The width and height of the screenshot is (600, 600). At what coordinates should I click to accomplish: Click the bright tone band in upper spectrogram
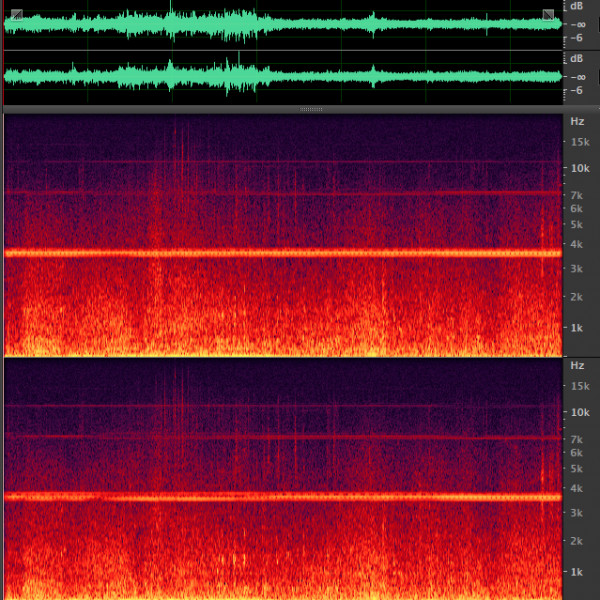point(280,253)
